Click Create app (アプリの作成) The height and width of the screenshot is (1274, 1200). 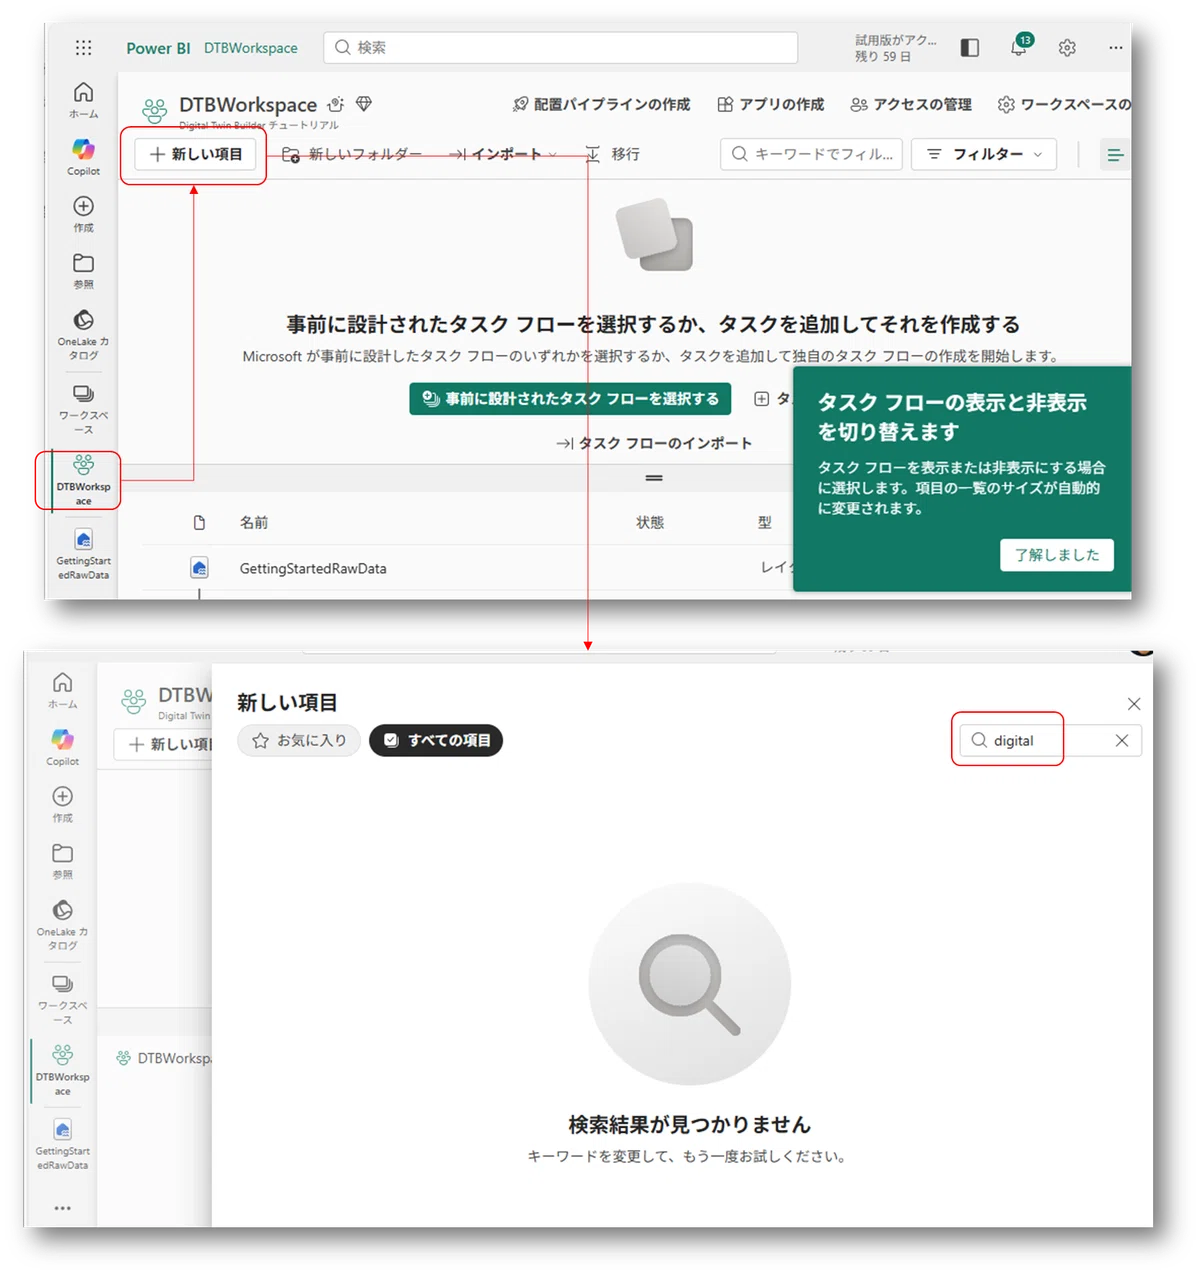tap(771, 104)
